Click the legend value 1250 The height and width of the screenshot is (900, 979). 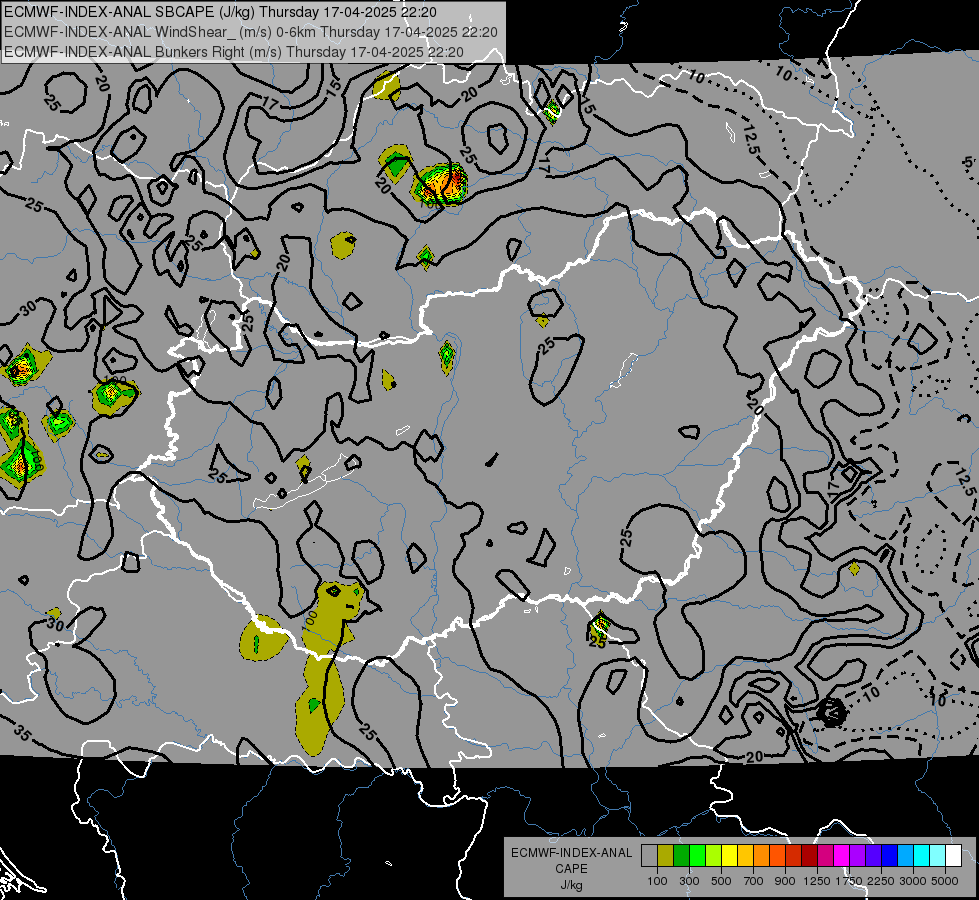point(817,881)
